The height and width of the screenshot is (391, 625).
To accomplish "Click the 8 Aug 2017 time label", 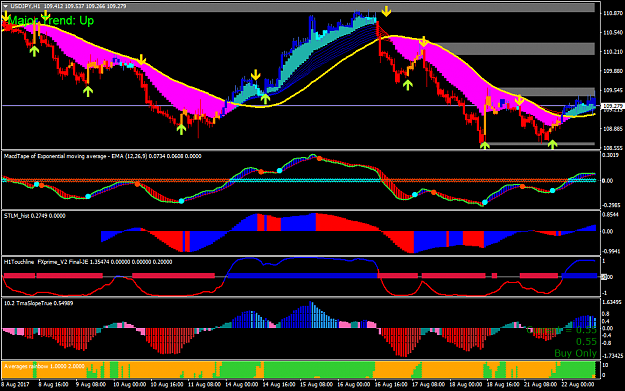I will tap(15, 384).
